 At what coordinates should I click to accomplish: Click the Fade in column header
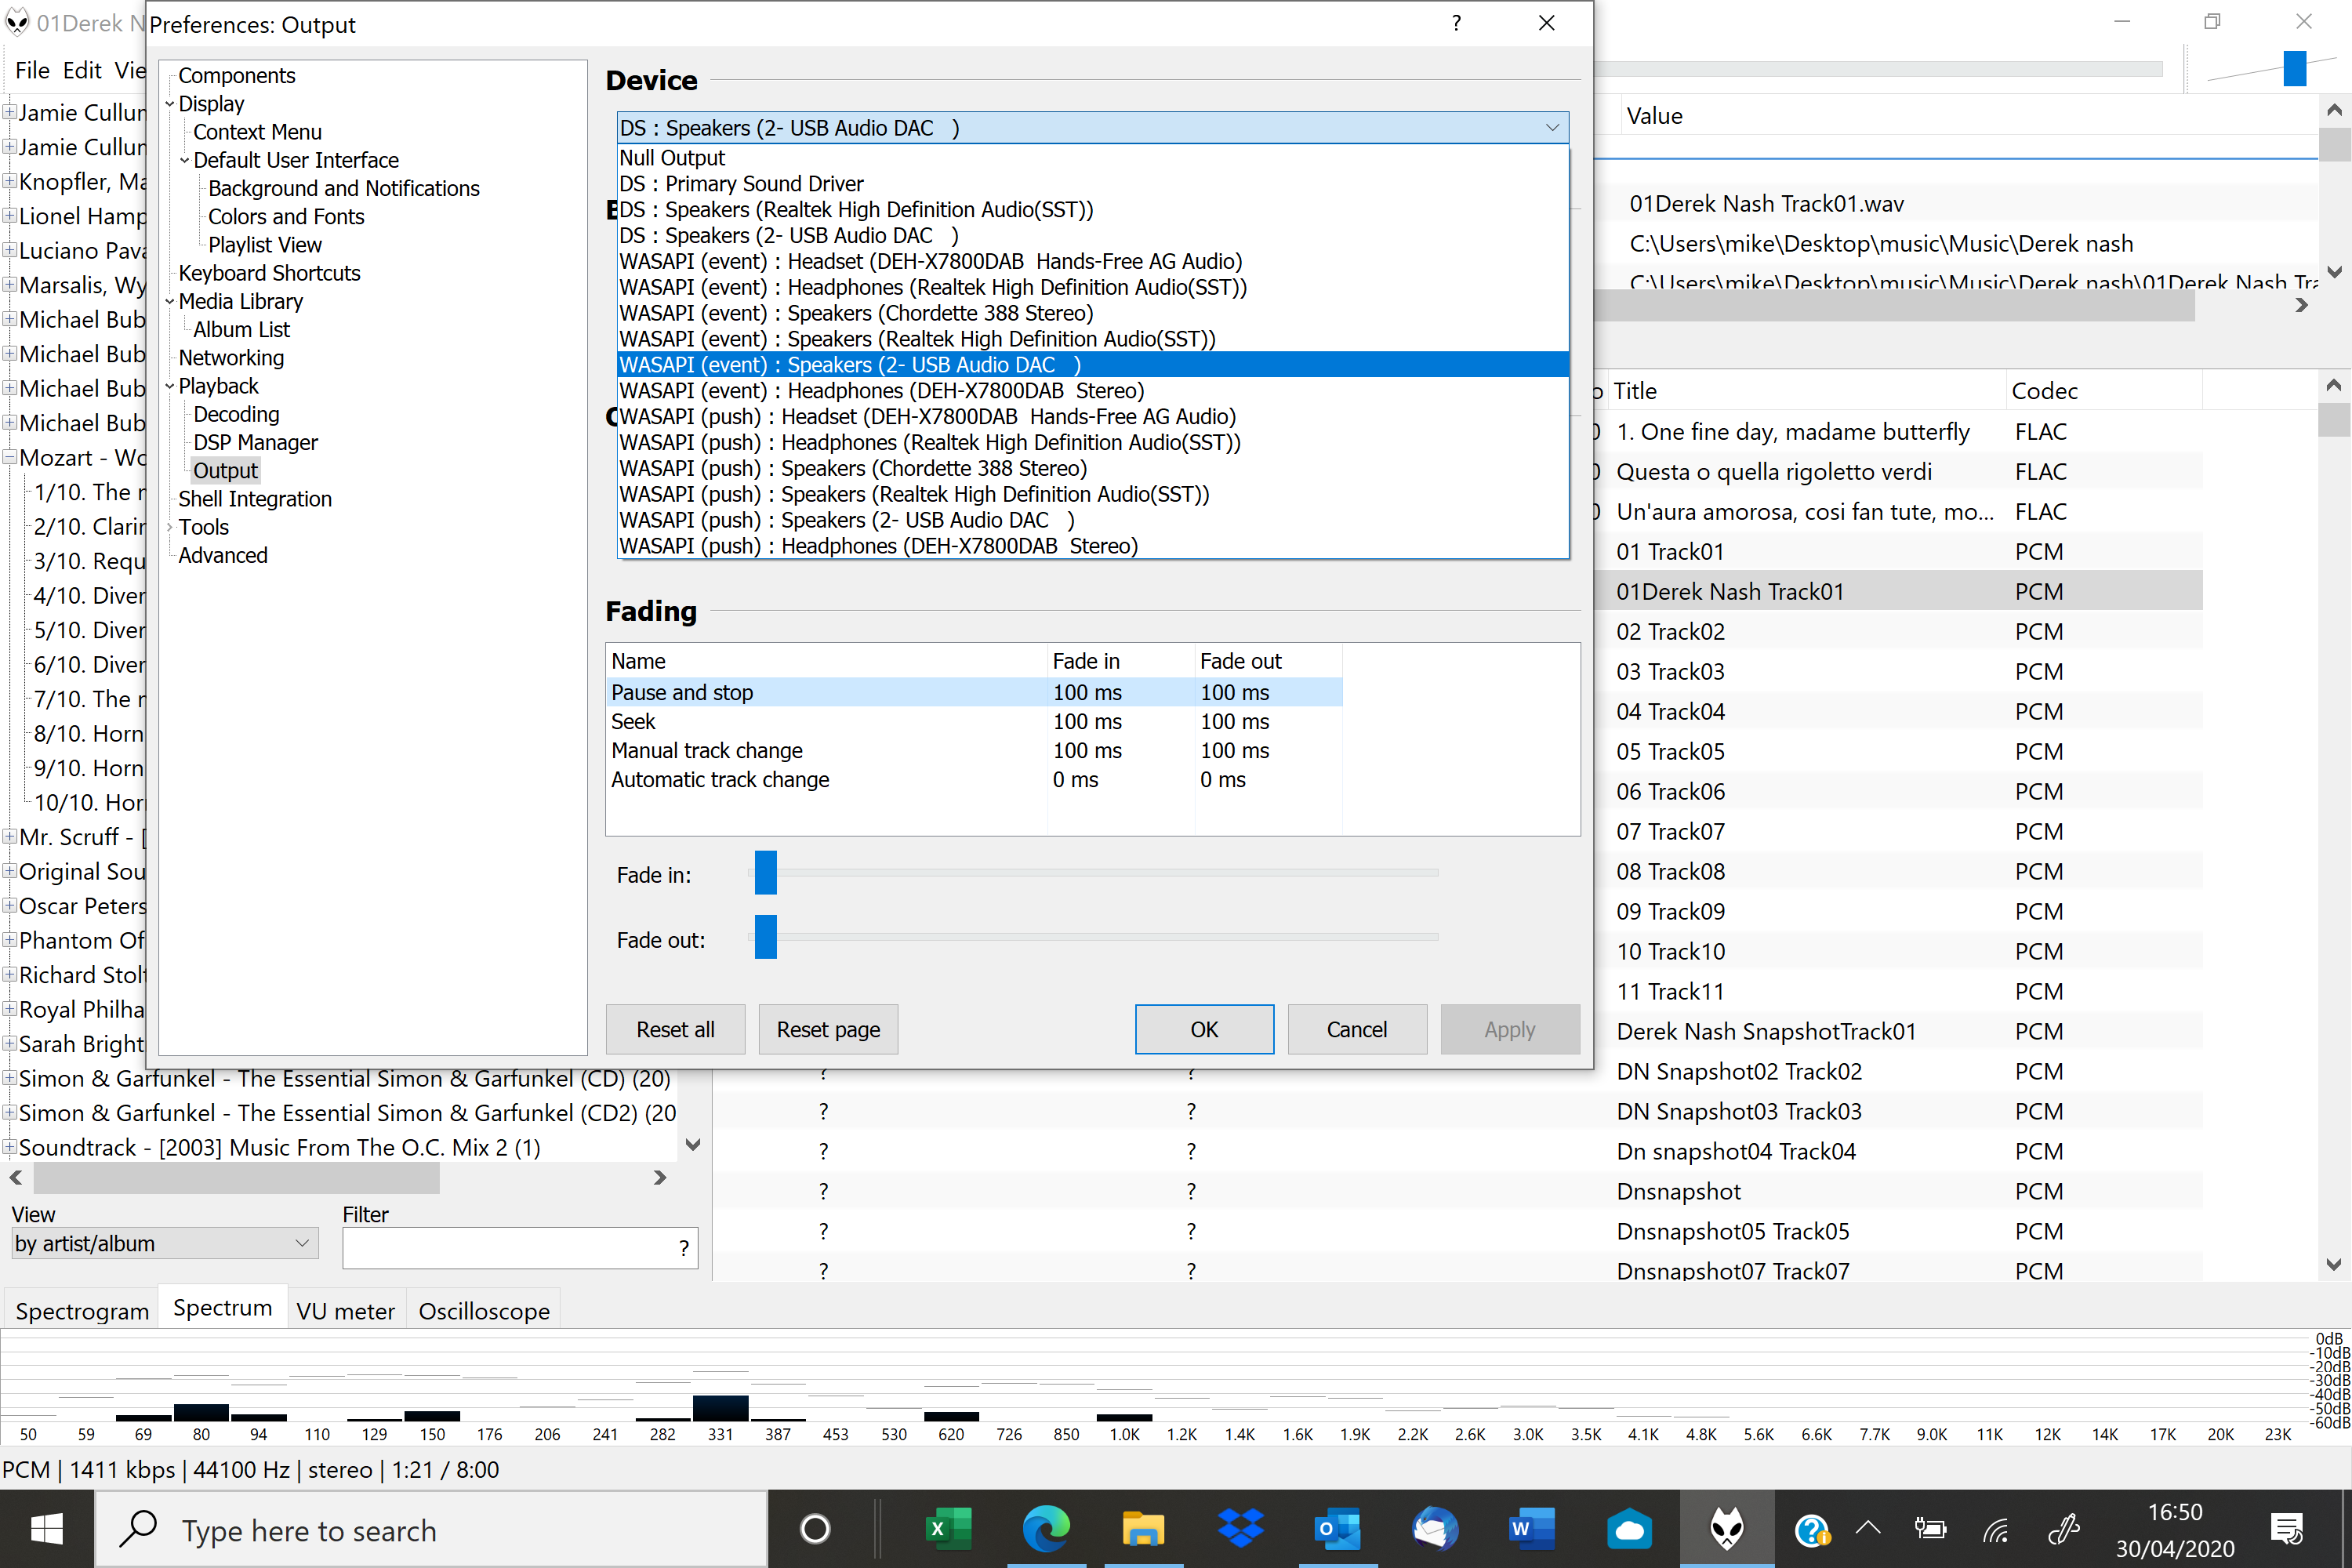tap(1120, 661)
